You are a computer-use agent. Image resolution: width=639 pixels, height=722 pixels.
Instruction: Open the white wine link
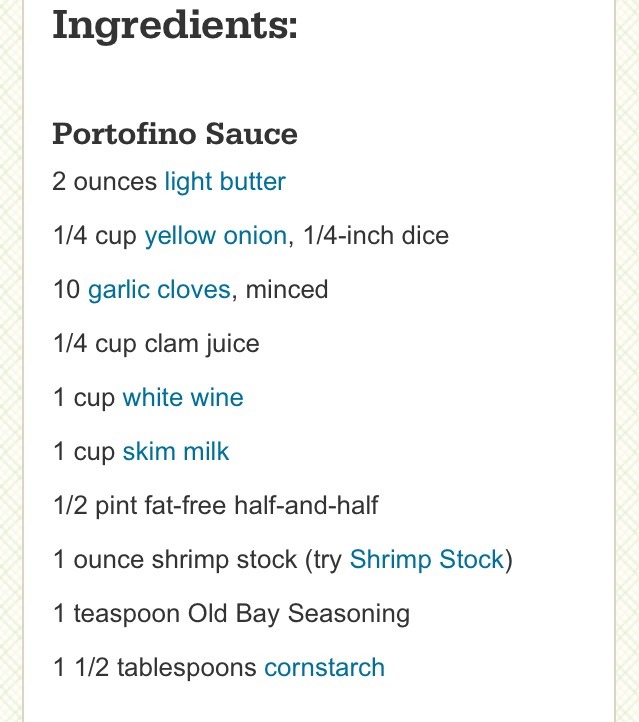(183, 397)
